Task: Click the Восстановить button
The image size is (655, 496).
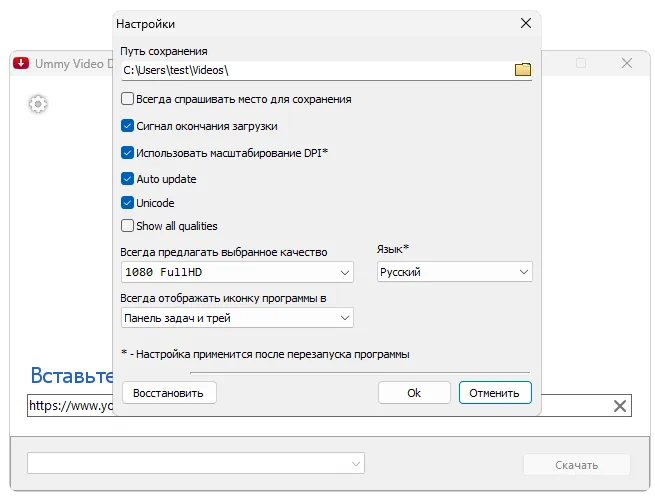Action: (x=169, y=393)
